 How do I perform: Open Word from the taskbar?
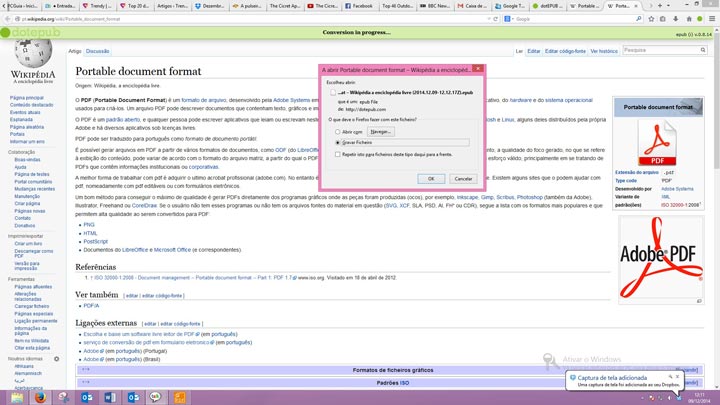110,397
